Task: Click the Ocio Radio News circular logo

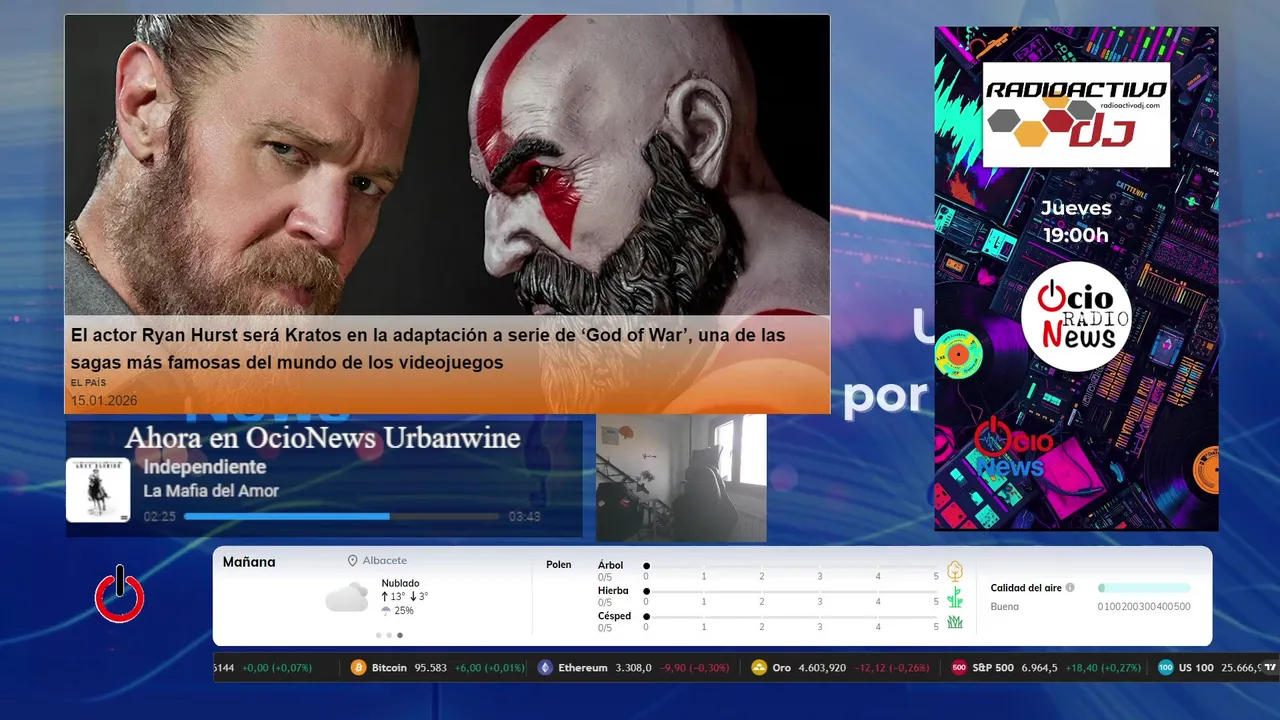Action: pyautogui.click(x=1076, y=317)
